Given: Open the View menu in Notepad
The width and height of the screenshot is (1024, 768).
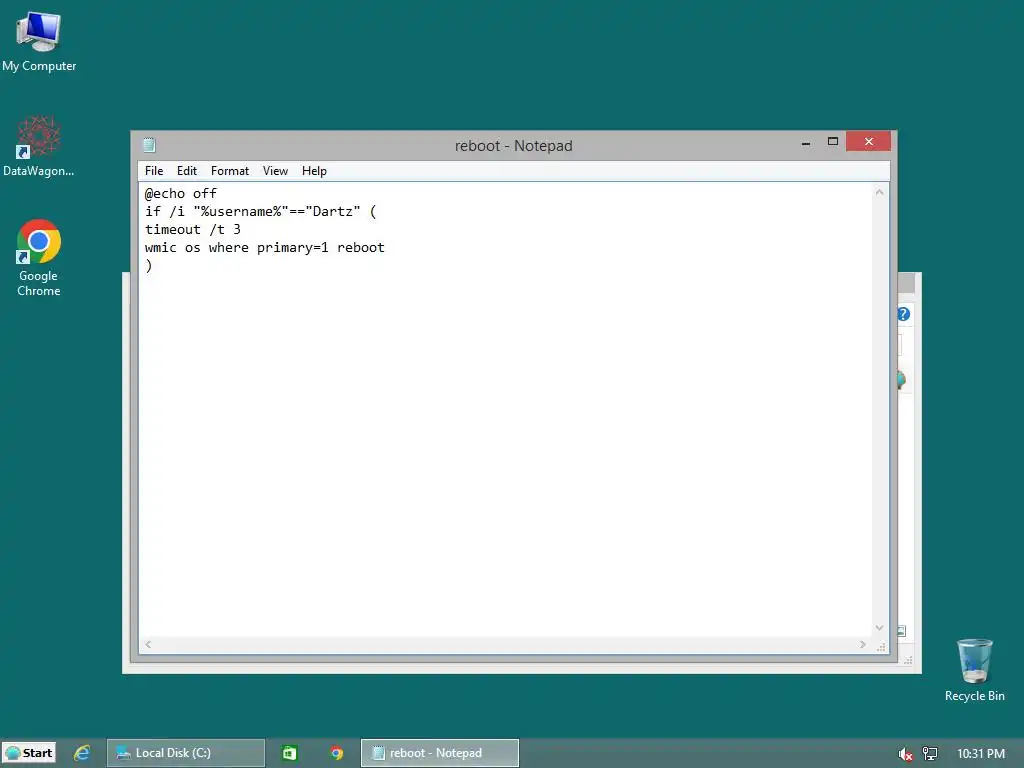Looking at the screenshot, I should 276,171.
